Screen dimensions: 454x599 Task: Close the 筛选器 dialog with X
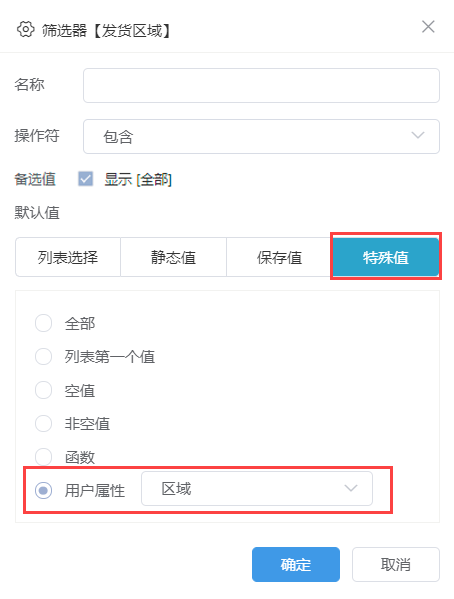coord(428,27)
